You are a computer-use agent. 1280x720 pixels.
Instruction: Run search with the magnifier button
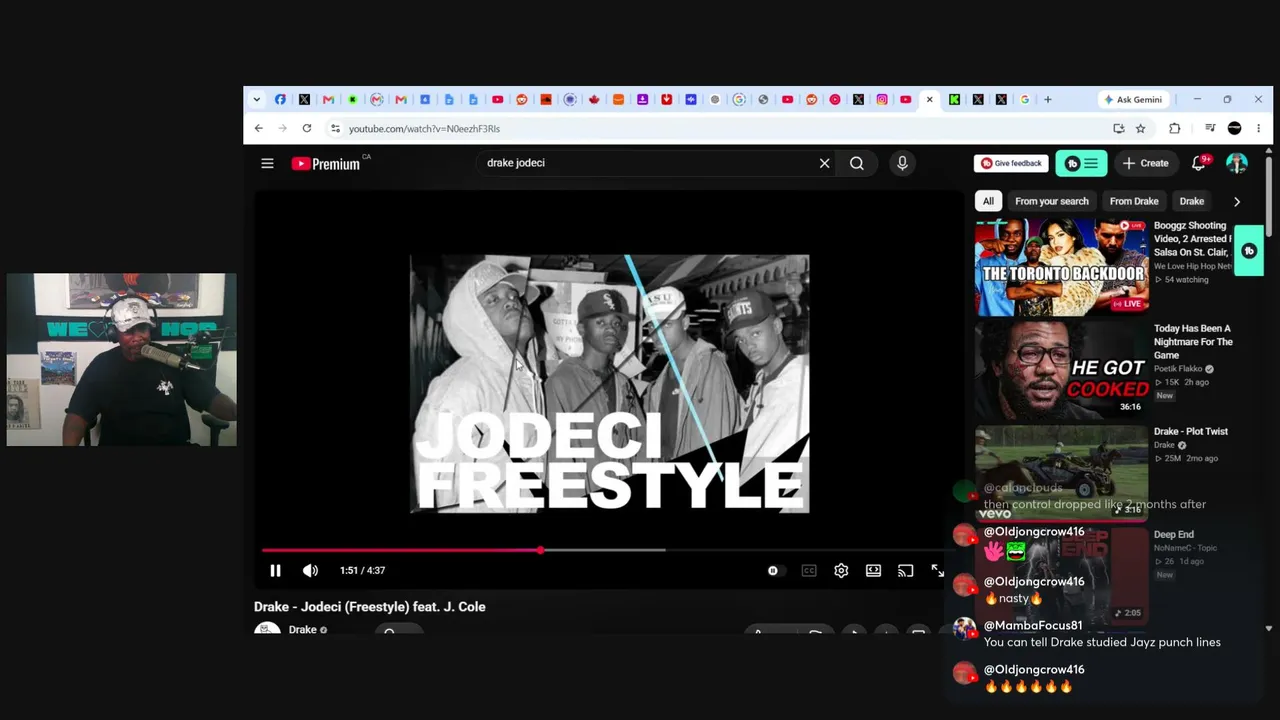[857, 163]
